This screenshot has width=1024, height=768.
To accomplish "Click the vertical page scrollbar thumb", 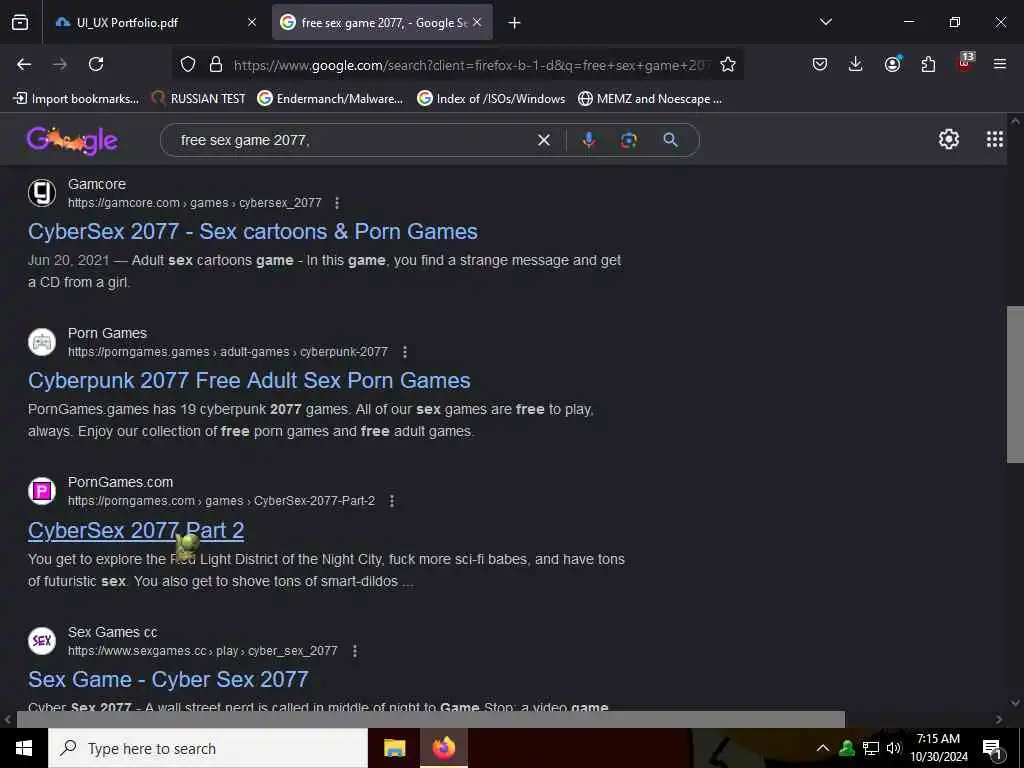I will click(x=1015, y=385).
